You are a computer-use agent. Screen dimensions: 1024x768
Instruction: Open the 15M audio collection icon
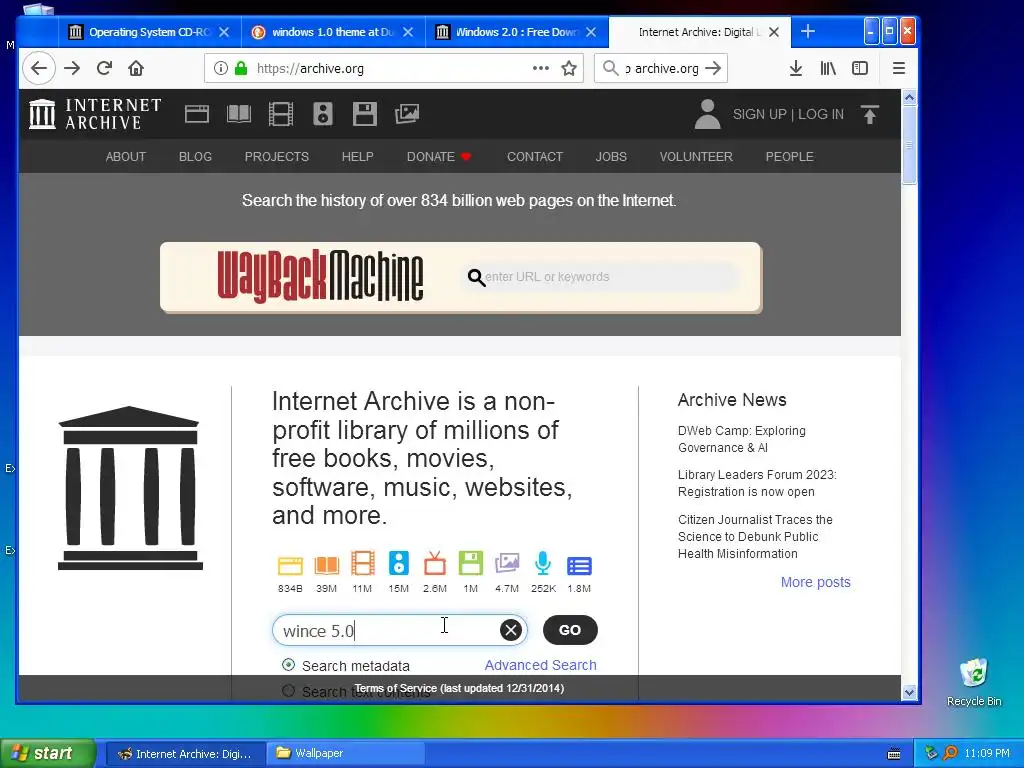coord(398,564)
